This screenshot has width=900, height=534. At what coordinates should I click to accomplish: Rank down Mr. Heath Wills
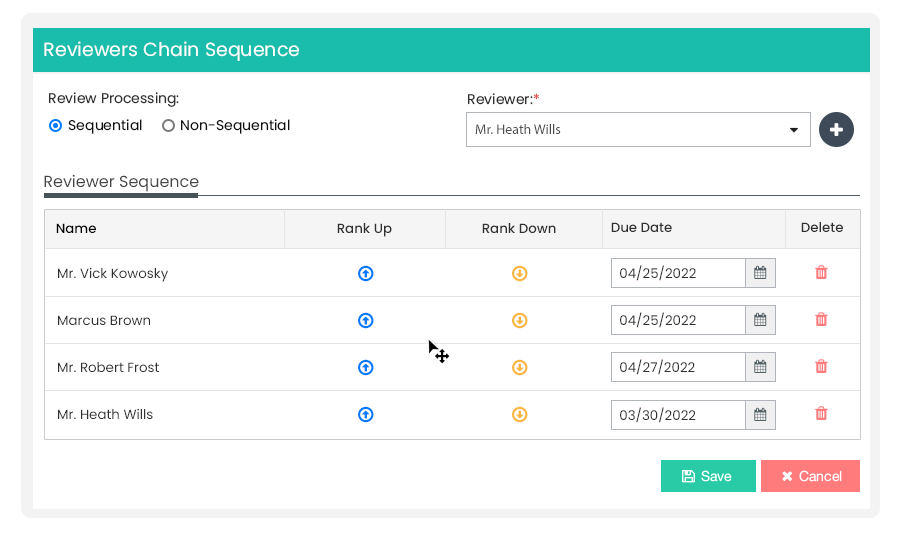(x=519, y=415)
